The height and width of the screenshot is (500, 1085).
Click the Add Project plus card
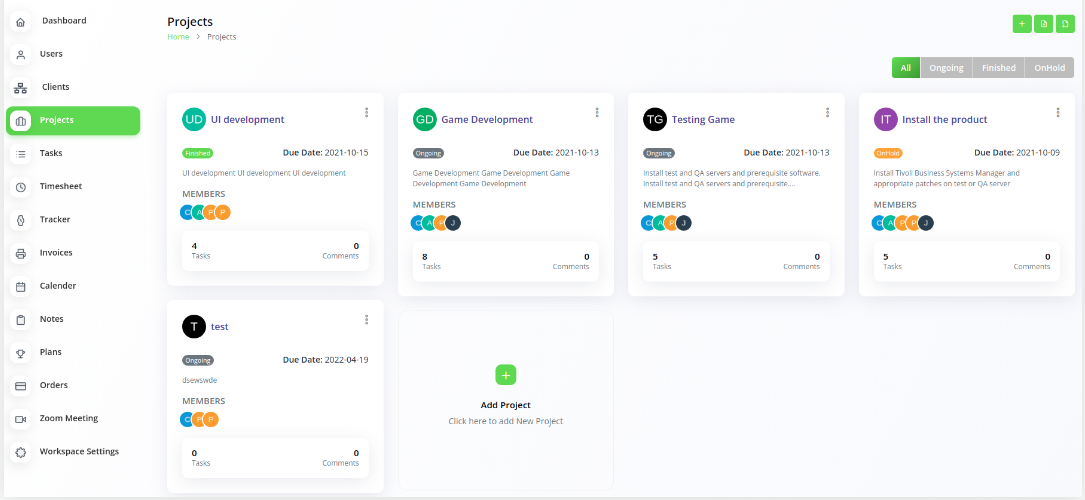[505, 375]
